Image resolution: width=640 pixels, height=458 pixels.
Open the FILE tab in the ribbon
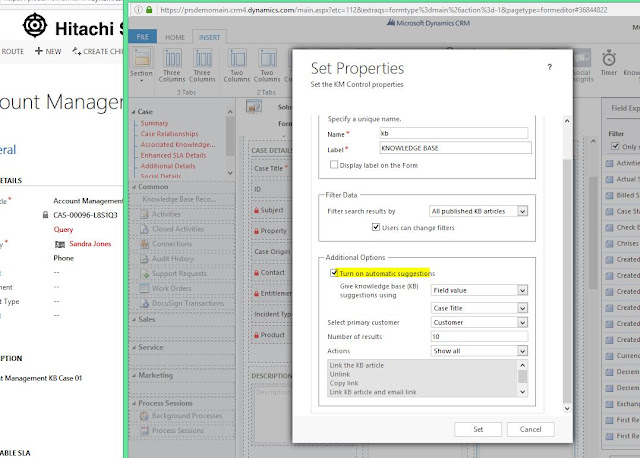pyautogui.click(x=142, y=37)
